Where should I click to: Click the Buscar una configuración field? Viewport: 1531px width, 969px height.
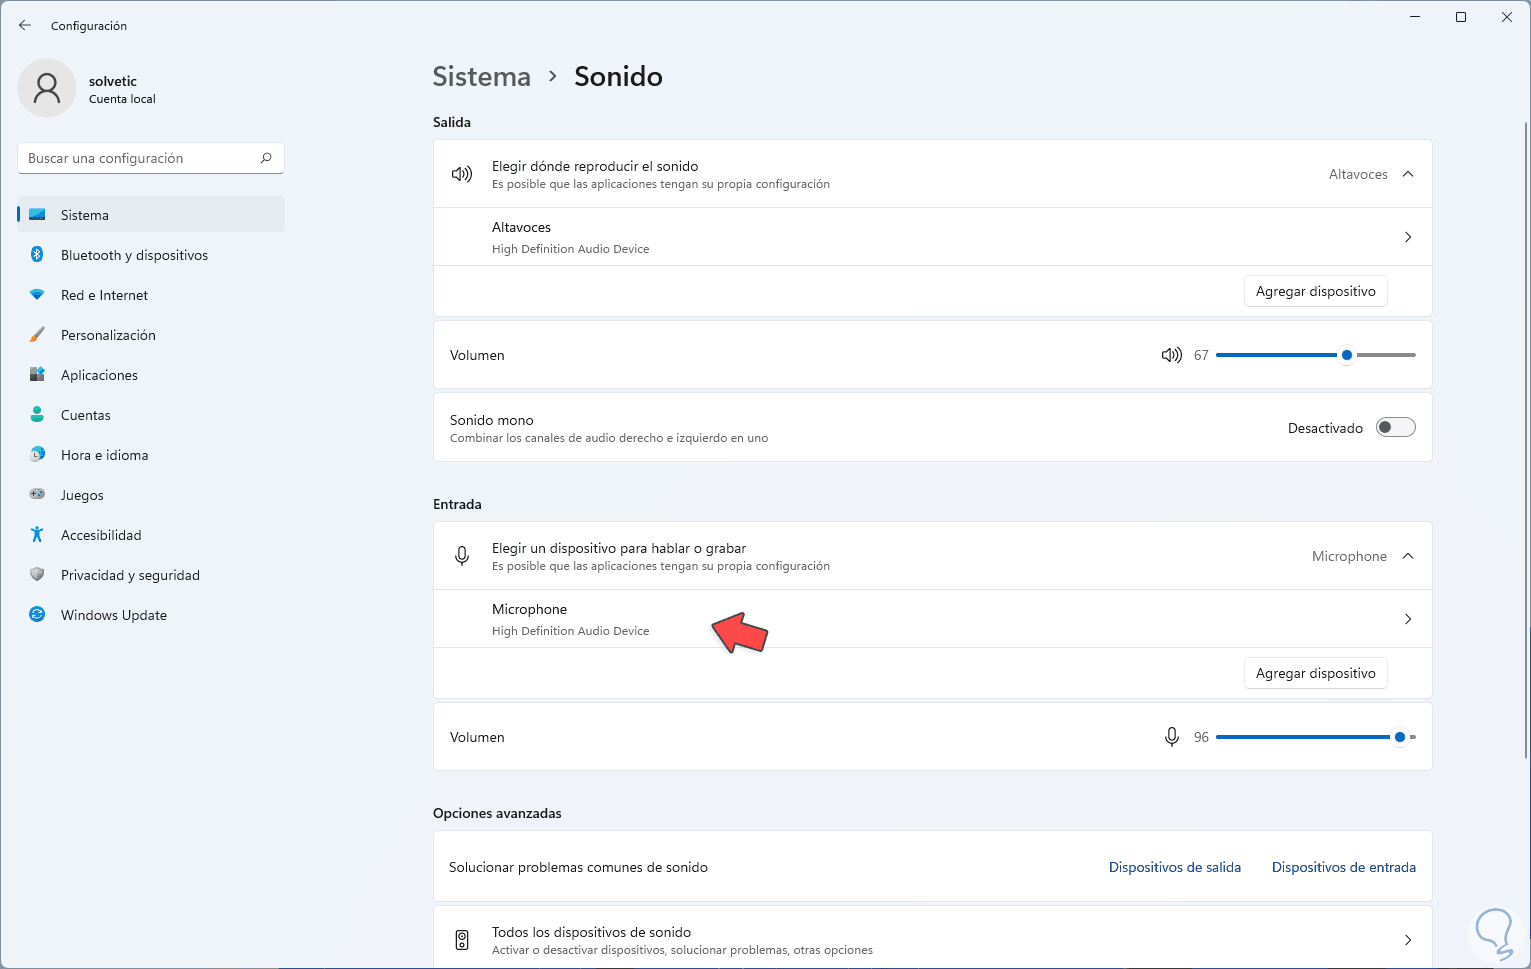pyautogui.click(x=140, y=158)
